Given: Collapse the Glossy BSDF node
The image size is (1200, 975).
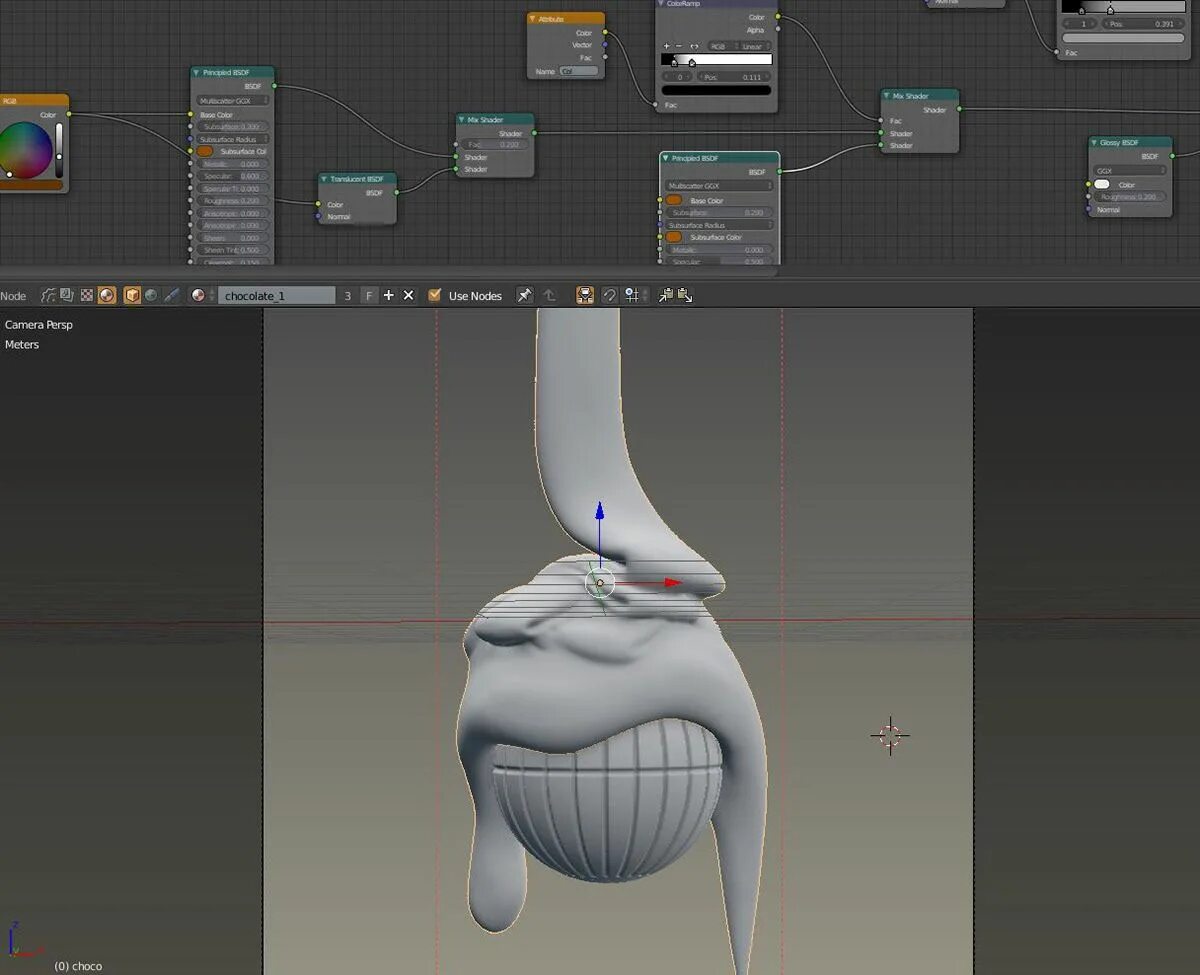Looking at the screenshot, I should pyautogui.click(x=1095, y=143).
